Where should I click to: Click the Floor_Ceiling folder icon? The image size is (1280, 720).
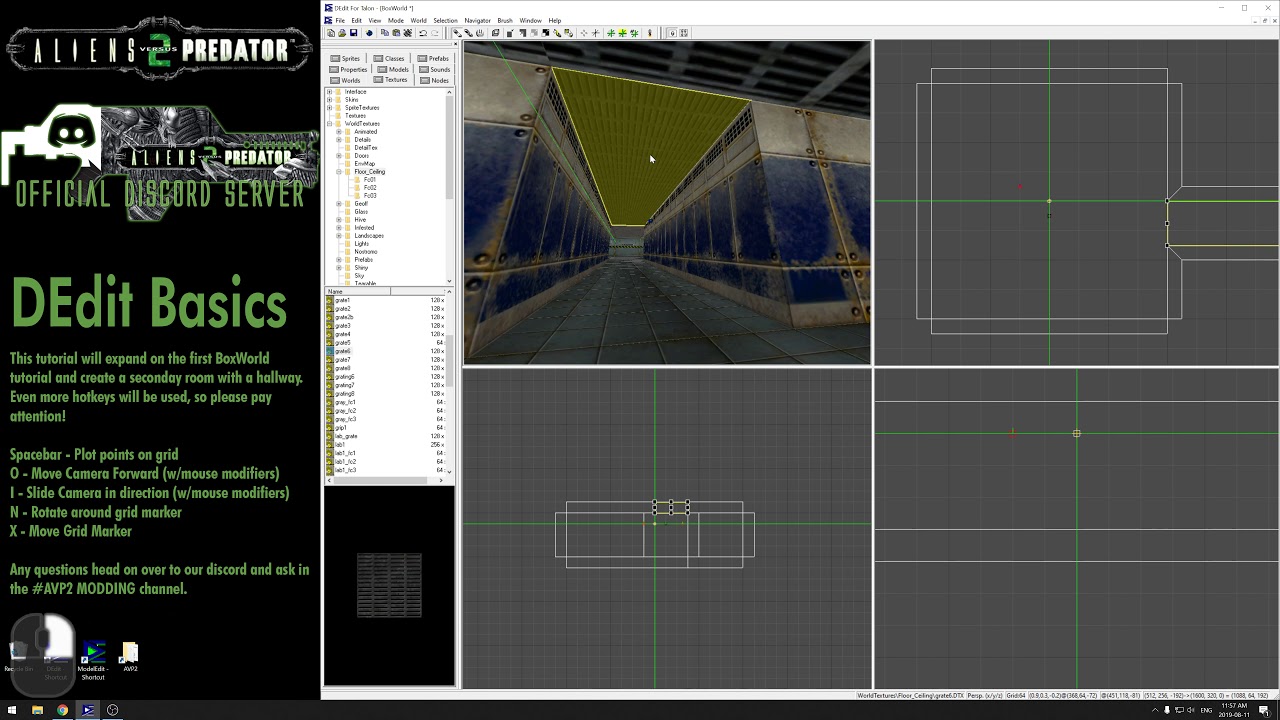[x=349, y=172]
